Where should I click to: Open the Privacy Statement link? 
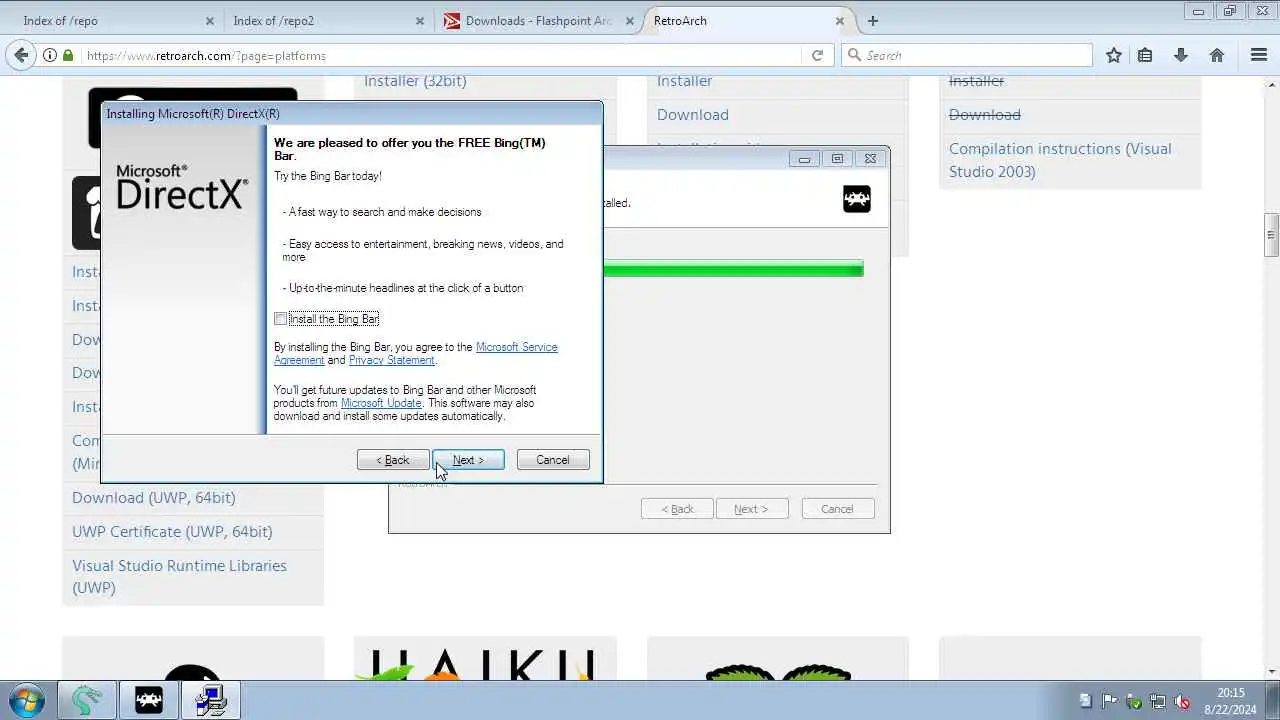(391, 360)
